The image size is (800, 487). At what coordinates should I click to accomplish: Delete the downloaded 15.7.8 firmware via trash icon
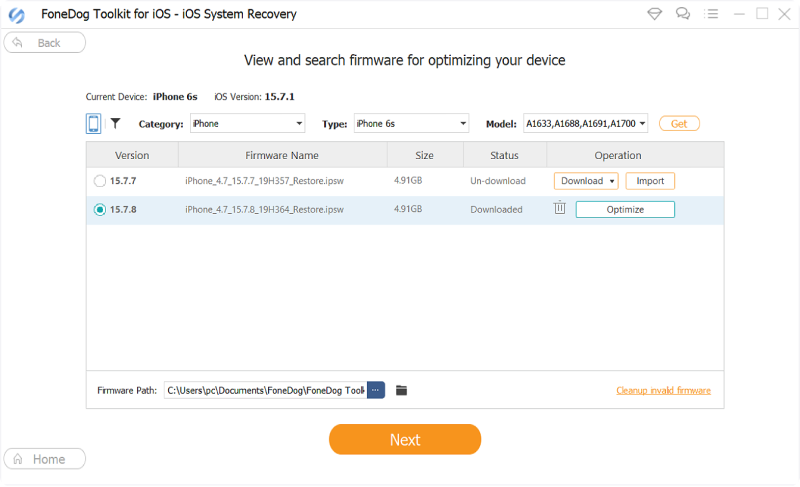[560, 208]
